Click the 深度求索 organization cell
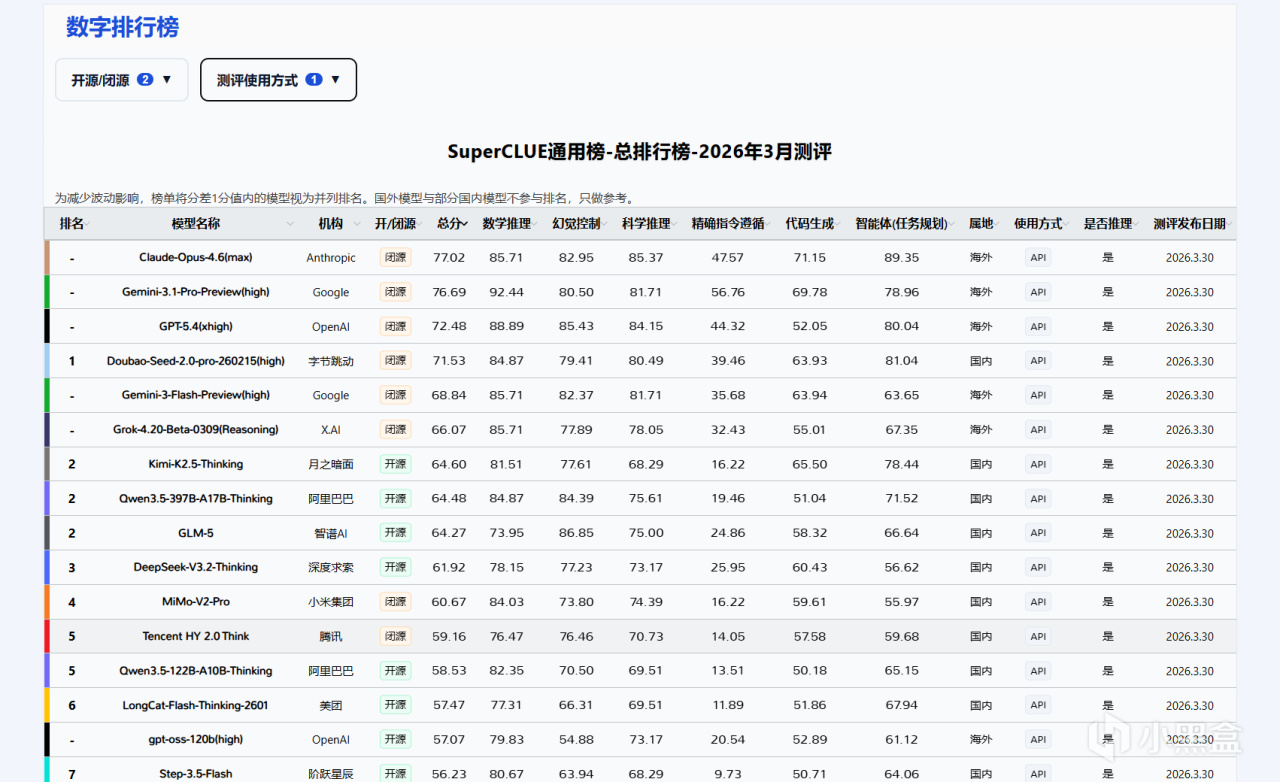Viewport: 1280px width, 782px height. point(331,567)
